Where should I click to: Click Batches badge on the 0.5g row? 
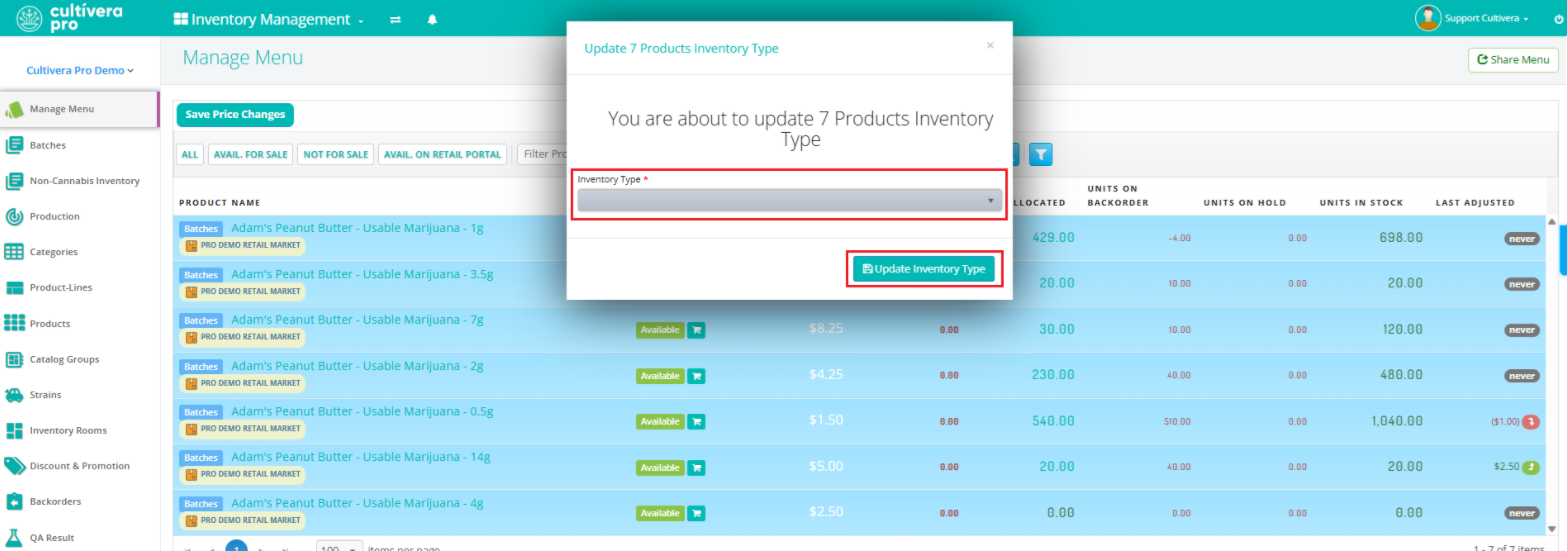201,412
